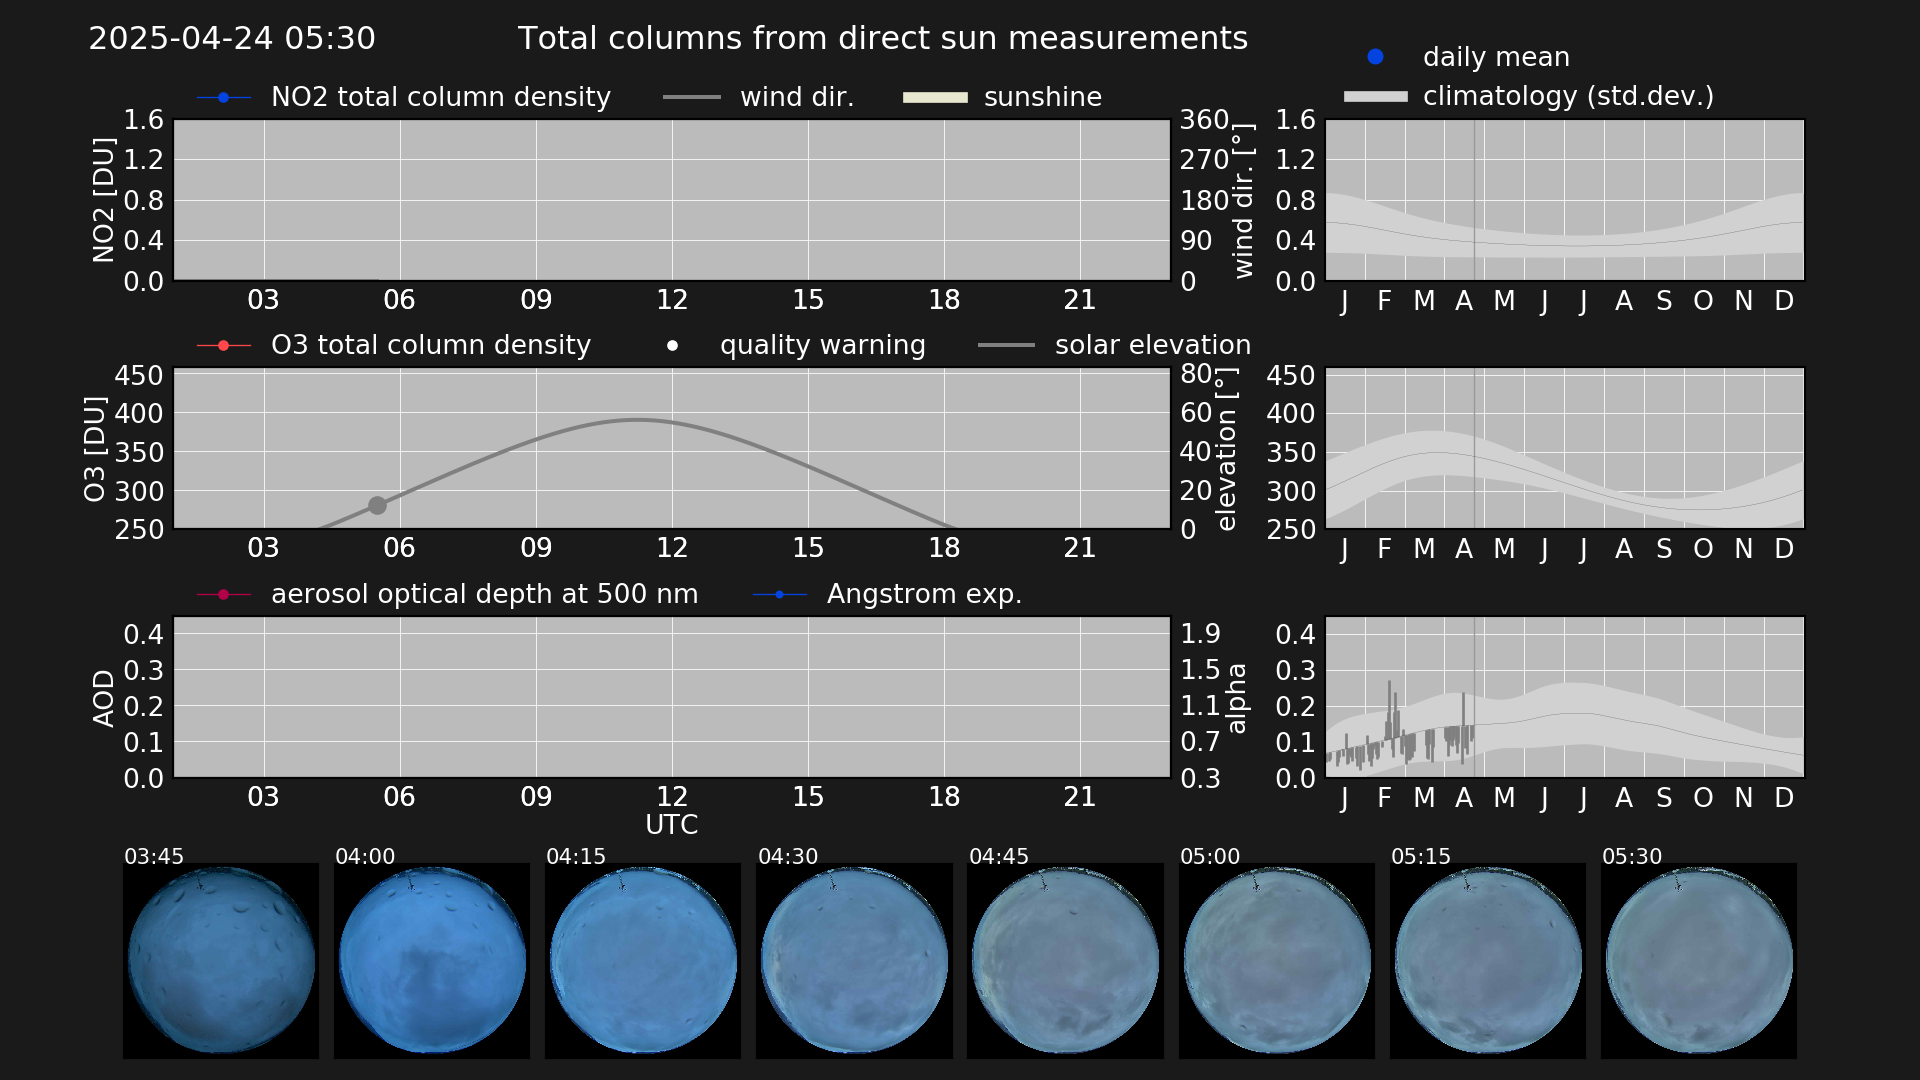Click the 'solar elevation' legend label
The width and height of the screenshot is (1920, 1080).
[1153, 345]
